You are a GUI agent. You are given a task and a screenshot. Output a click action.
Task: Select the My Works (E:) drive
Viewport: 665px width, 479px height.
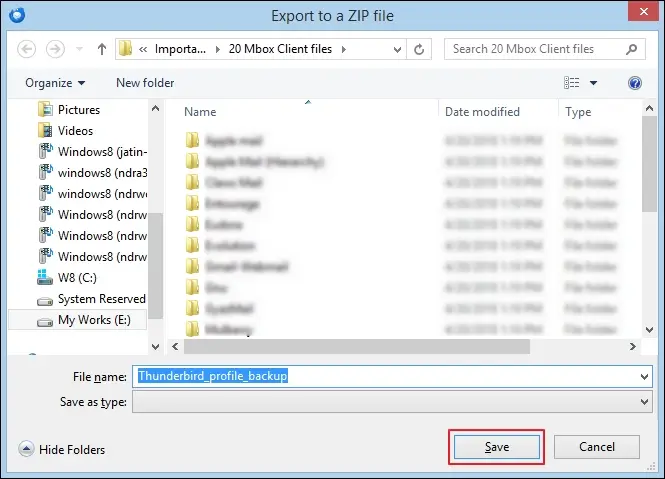coord(94,320)
